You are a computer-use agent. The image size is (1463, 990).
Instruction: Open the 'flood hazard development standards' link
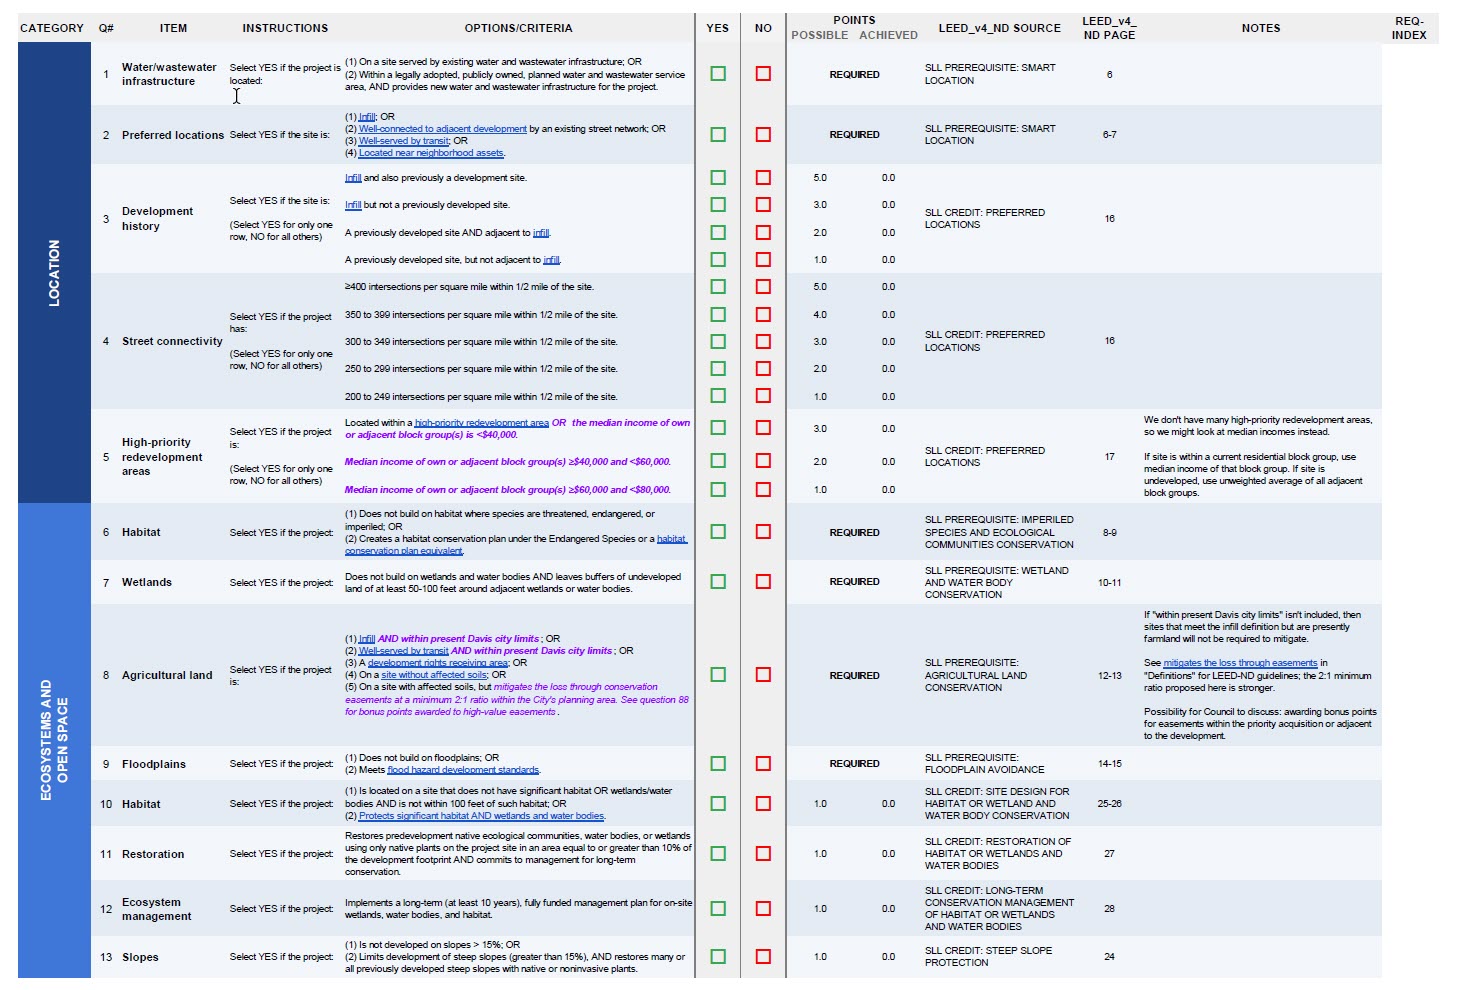(x=463, y=770)
